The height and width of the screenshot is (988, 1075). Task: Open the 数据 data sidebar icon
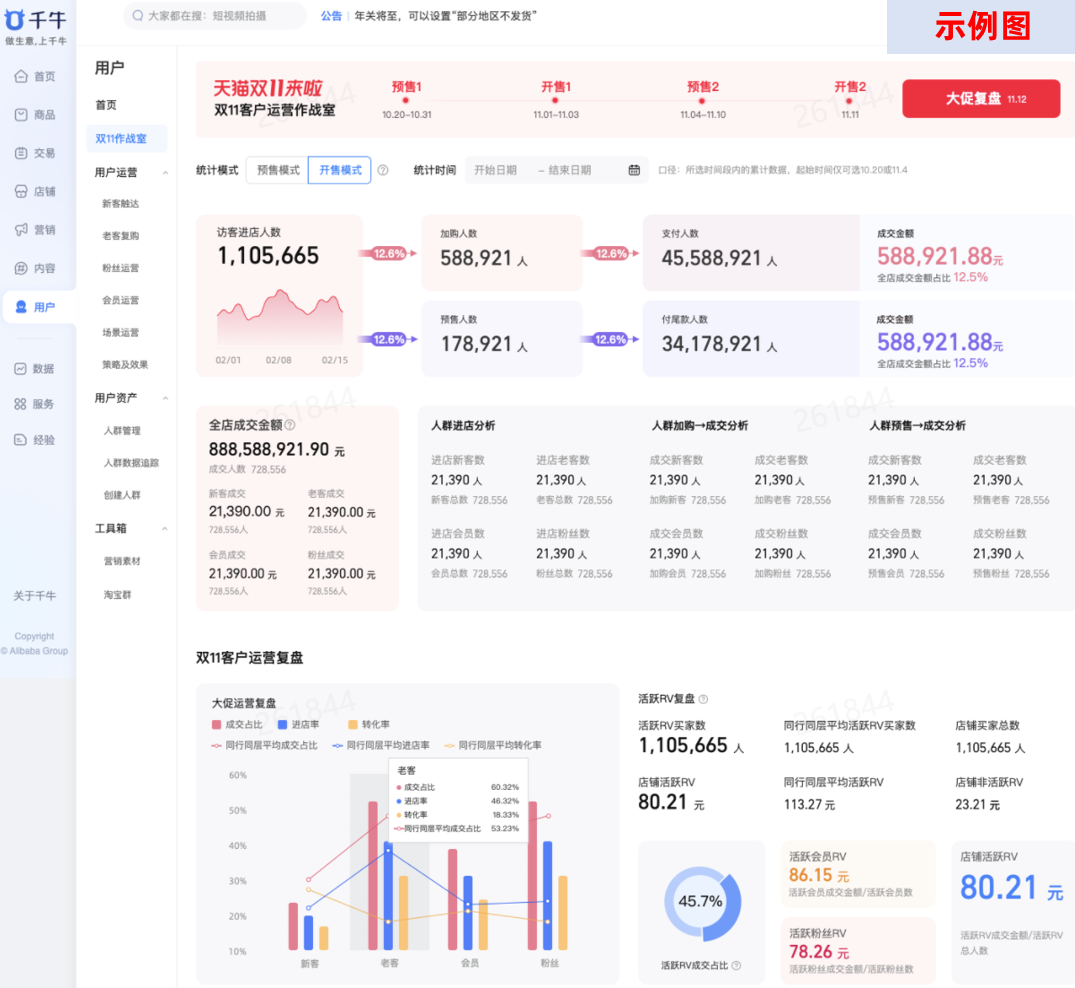coord(21,369)
